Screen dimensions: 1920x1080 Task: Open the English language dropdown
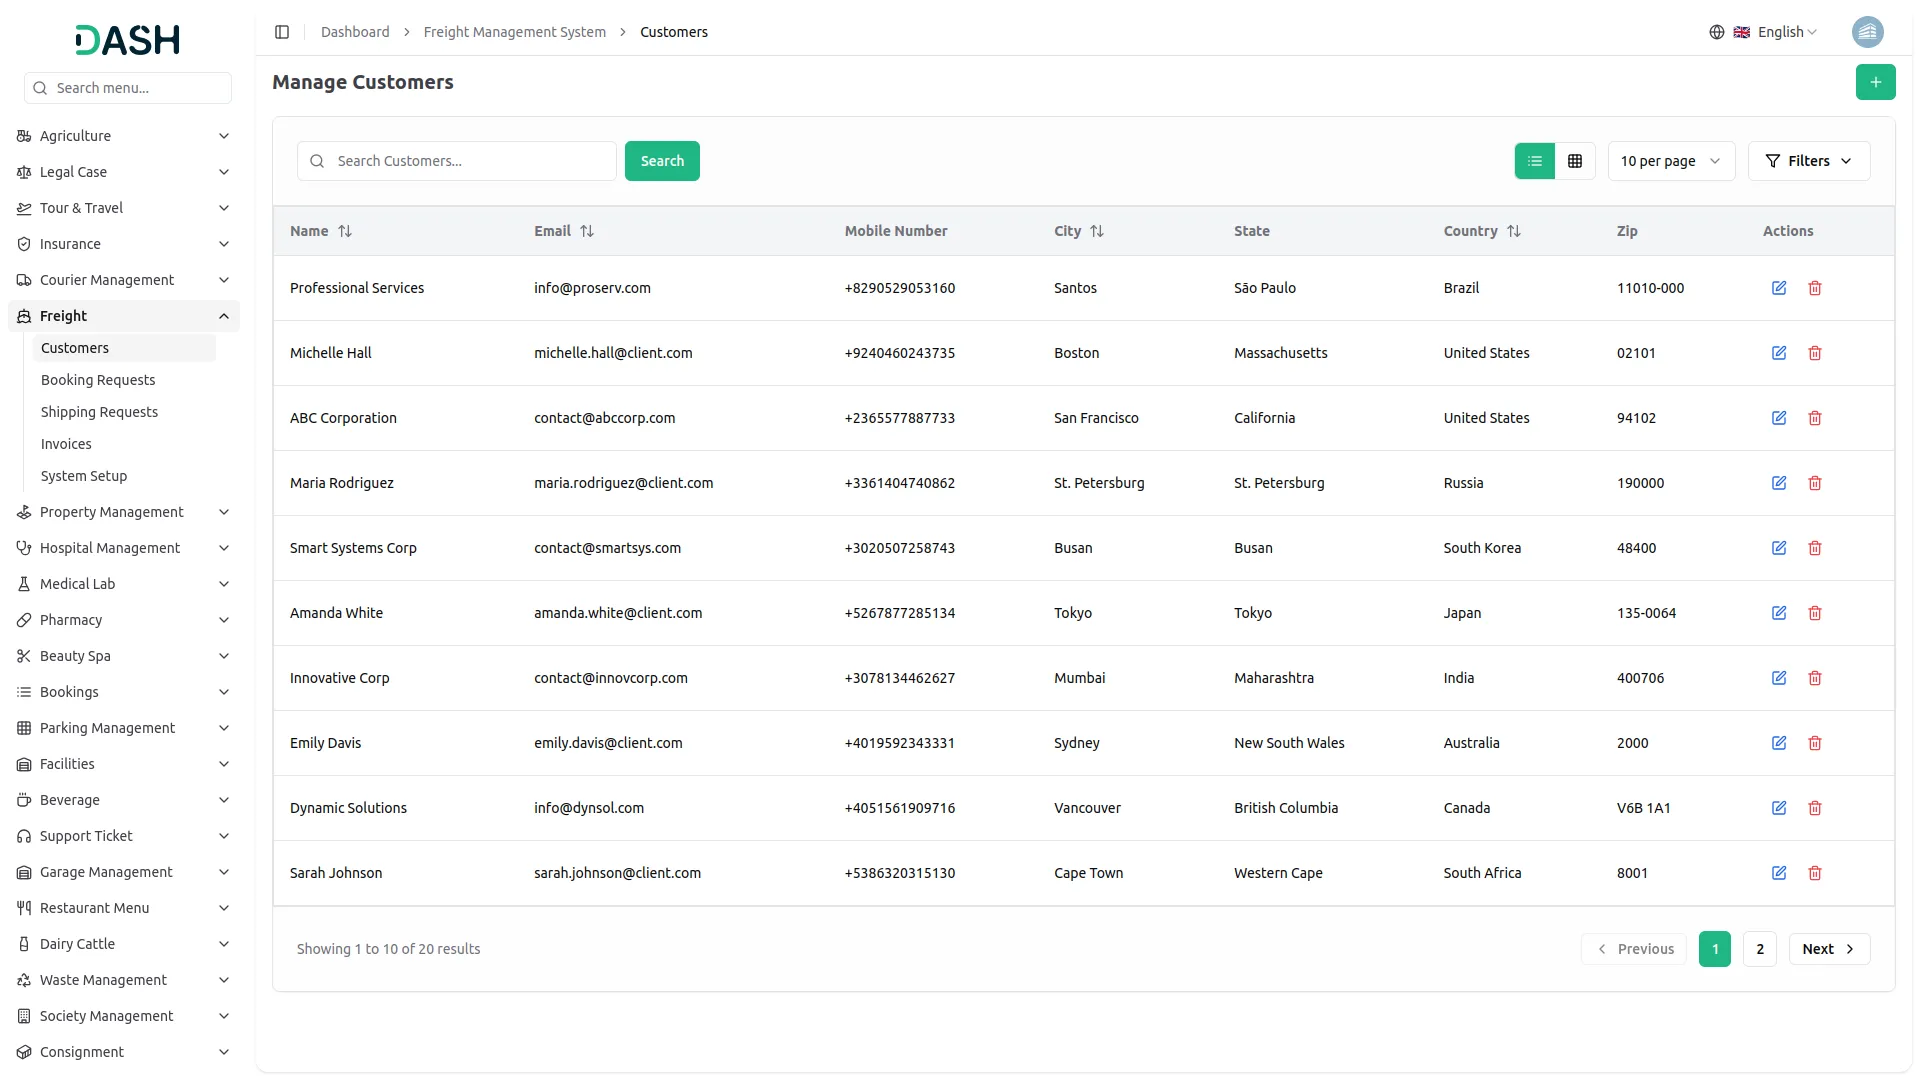1781,31
